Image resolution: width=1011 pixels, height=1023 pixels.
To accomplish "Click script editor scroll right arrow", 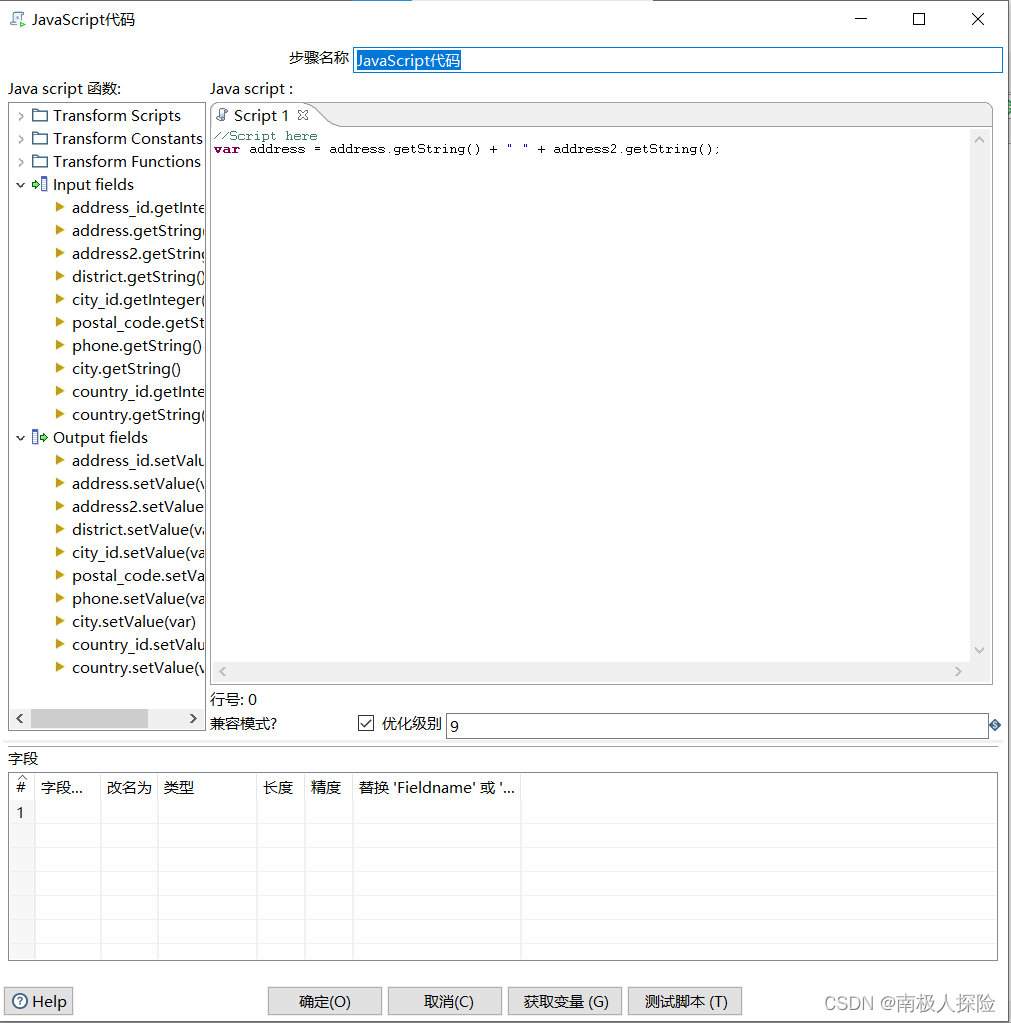I will pyautogui.click(x=958, y=671).
